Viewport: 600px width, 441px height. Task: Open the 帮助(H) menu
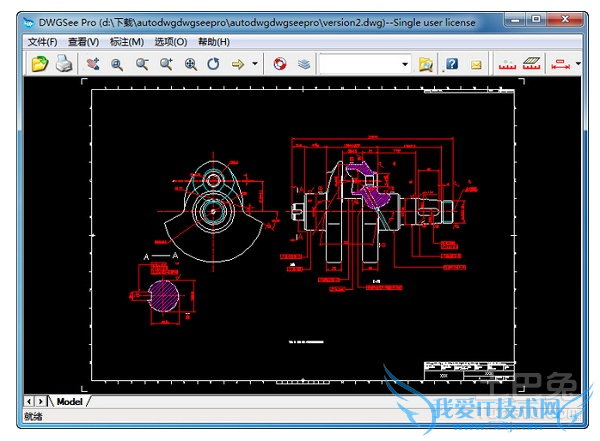(x=213, y=42)
